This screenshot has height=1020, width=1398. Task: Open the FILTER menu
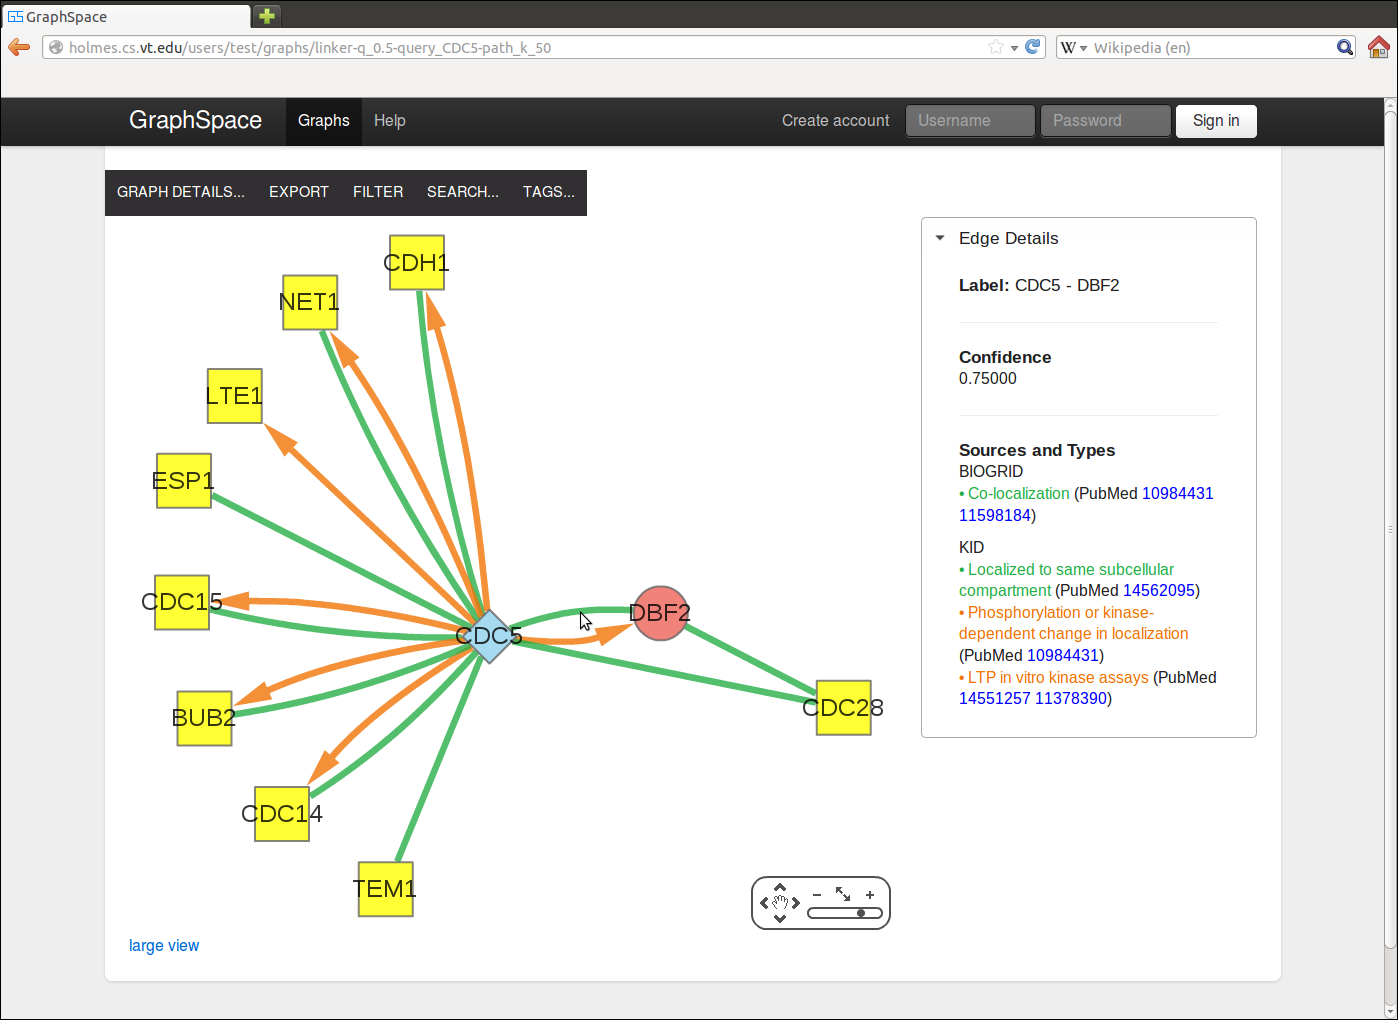click(x=378, y=192)
